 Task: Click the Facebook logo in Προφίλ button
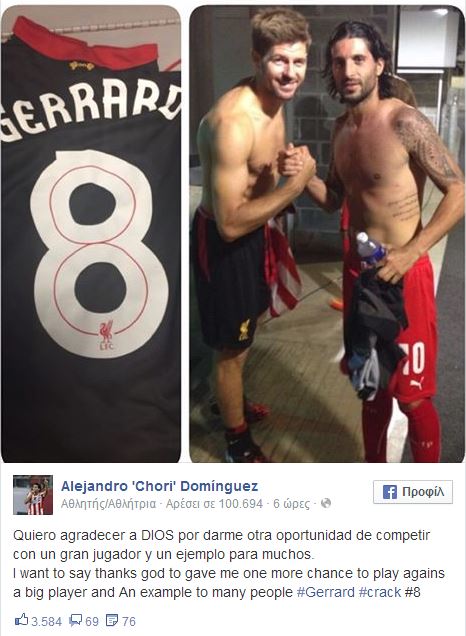tap(389, 492)
